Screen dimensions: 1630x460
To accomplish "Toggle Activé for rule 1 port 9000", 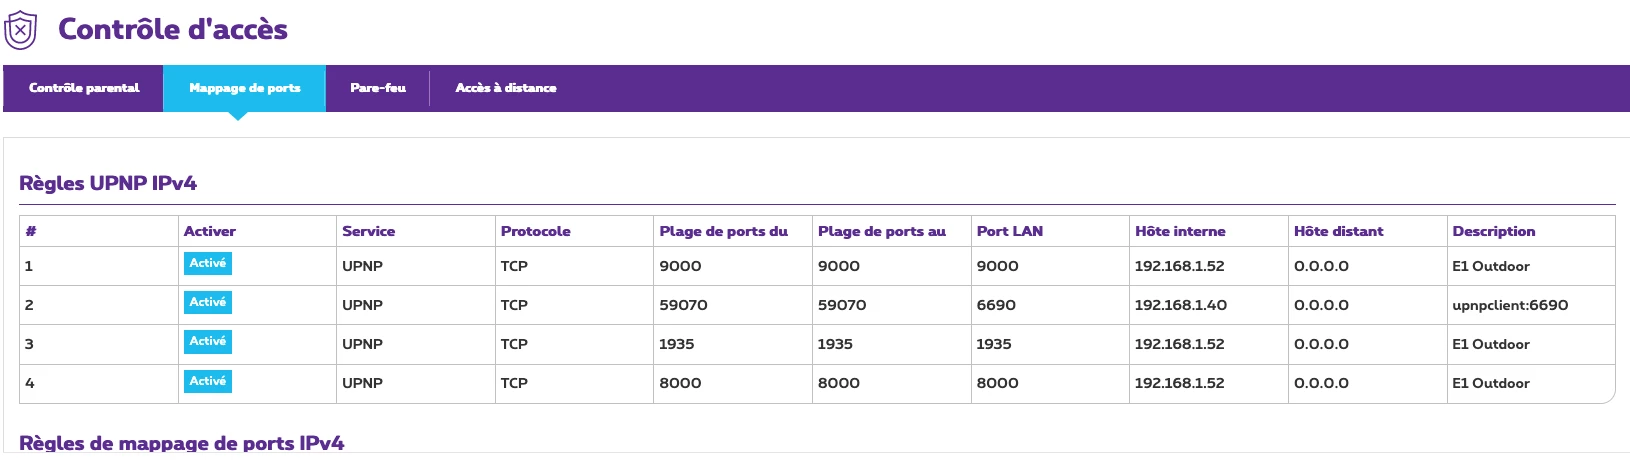I will point(208,263).
